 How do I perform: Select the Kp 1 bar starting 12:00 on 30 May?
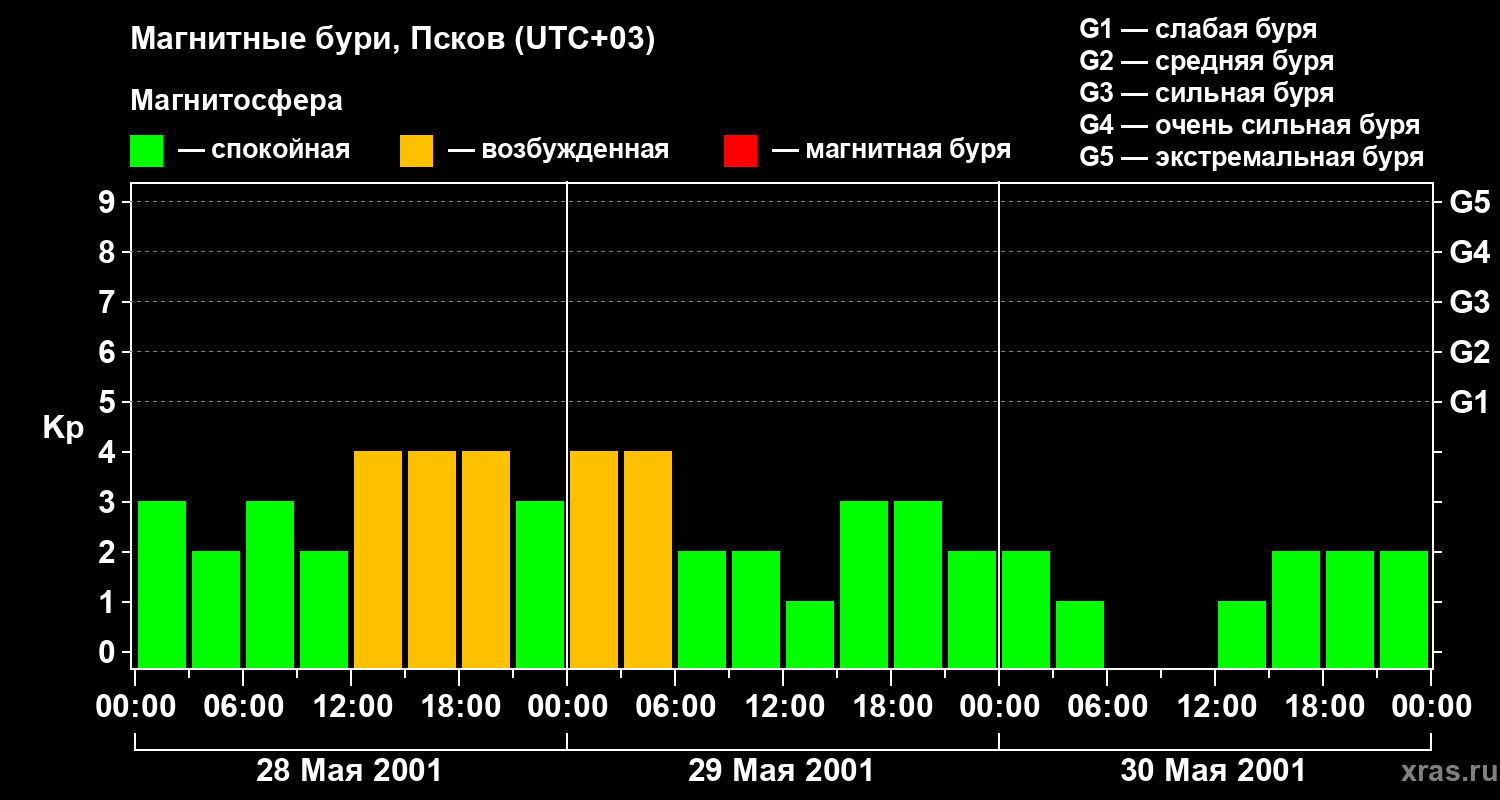[1242, 634]
